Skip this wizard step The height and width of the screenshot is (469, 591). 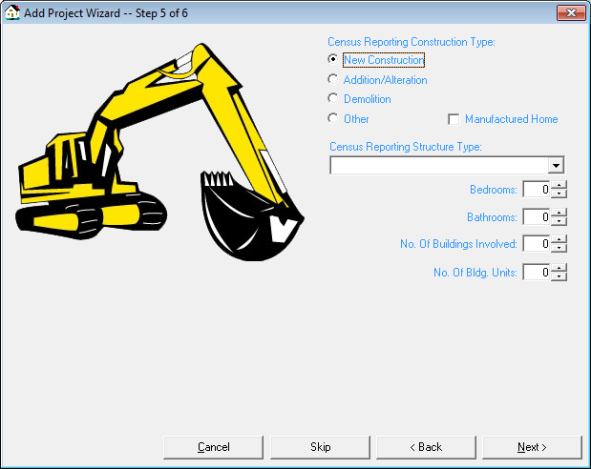coord(320,447)
